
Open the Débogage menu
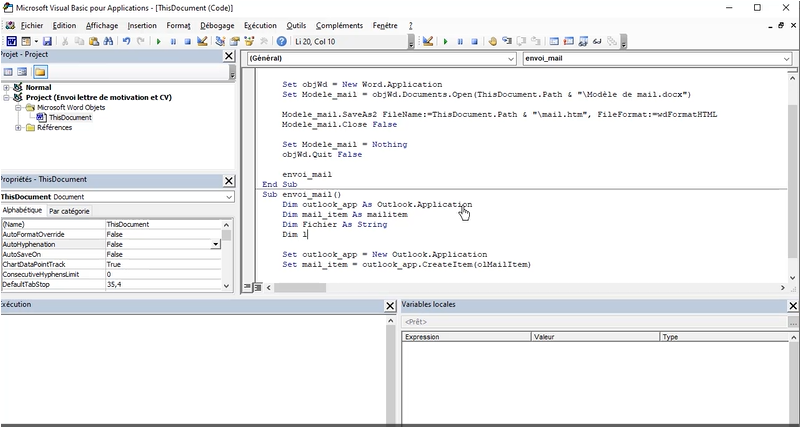click(215, 25)
